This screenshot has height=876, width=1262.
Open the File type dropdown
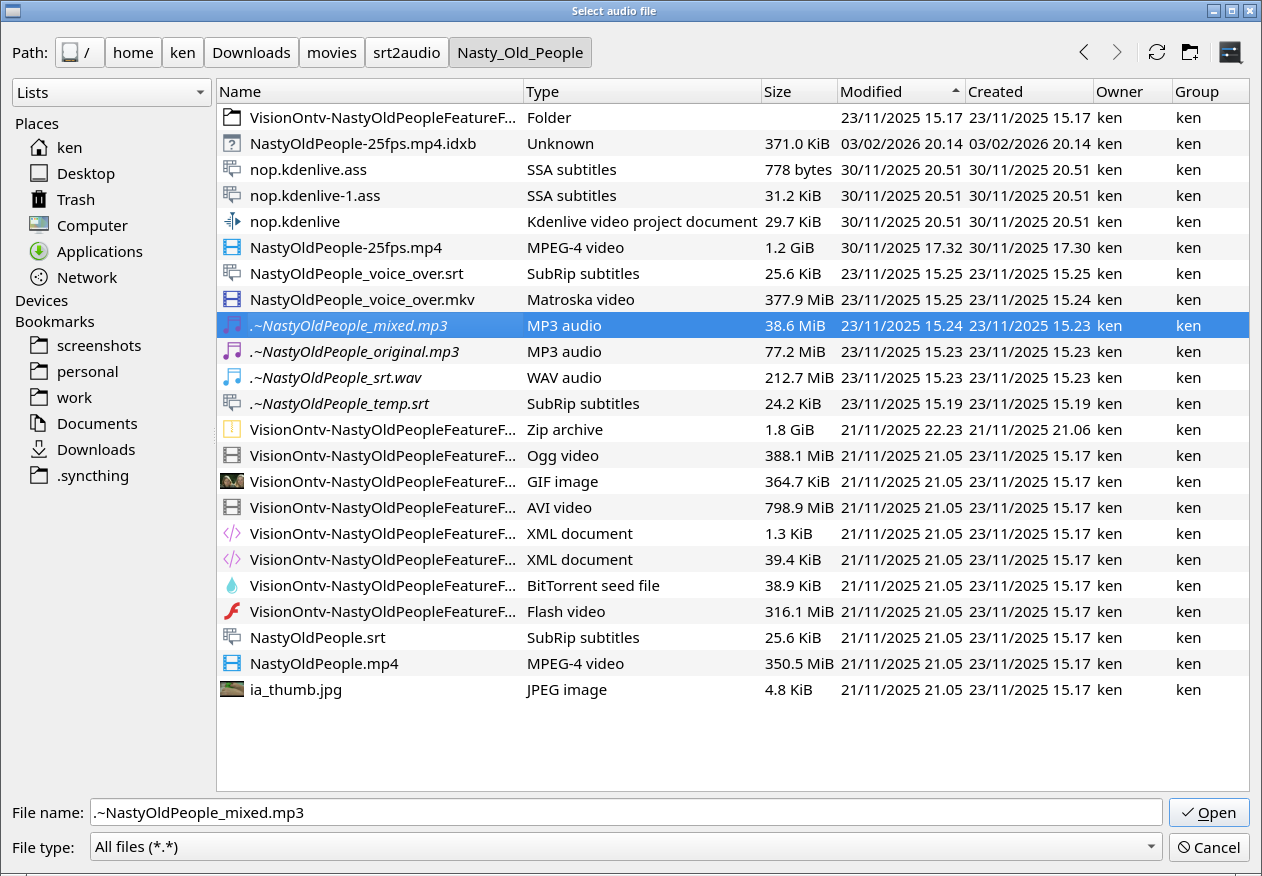pos(625,848)
